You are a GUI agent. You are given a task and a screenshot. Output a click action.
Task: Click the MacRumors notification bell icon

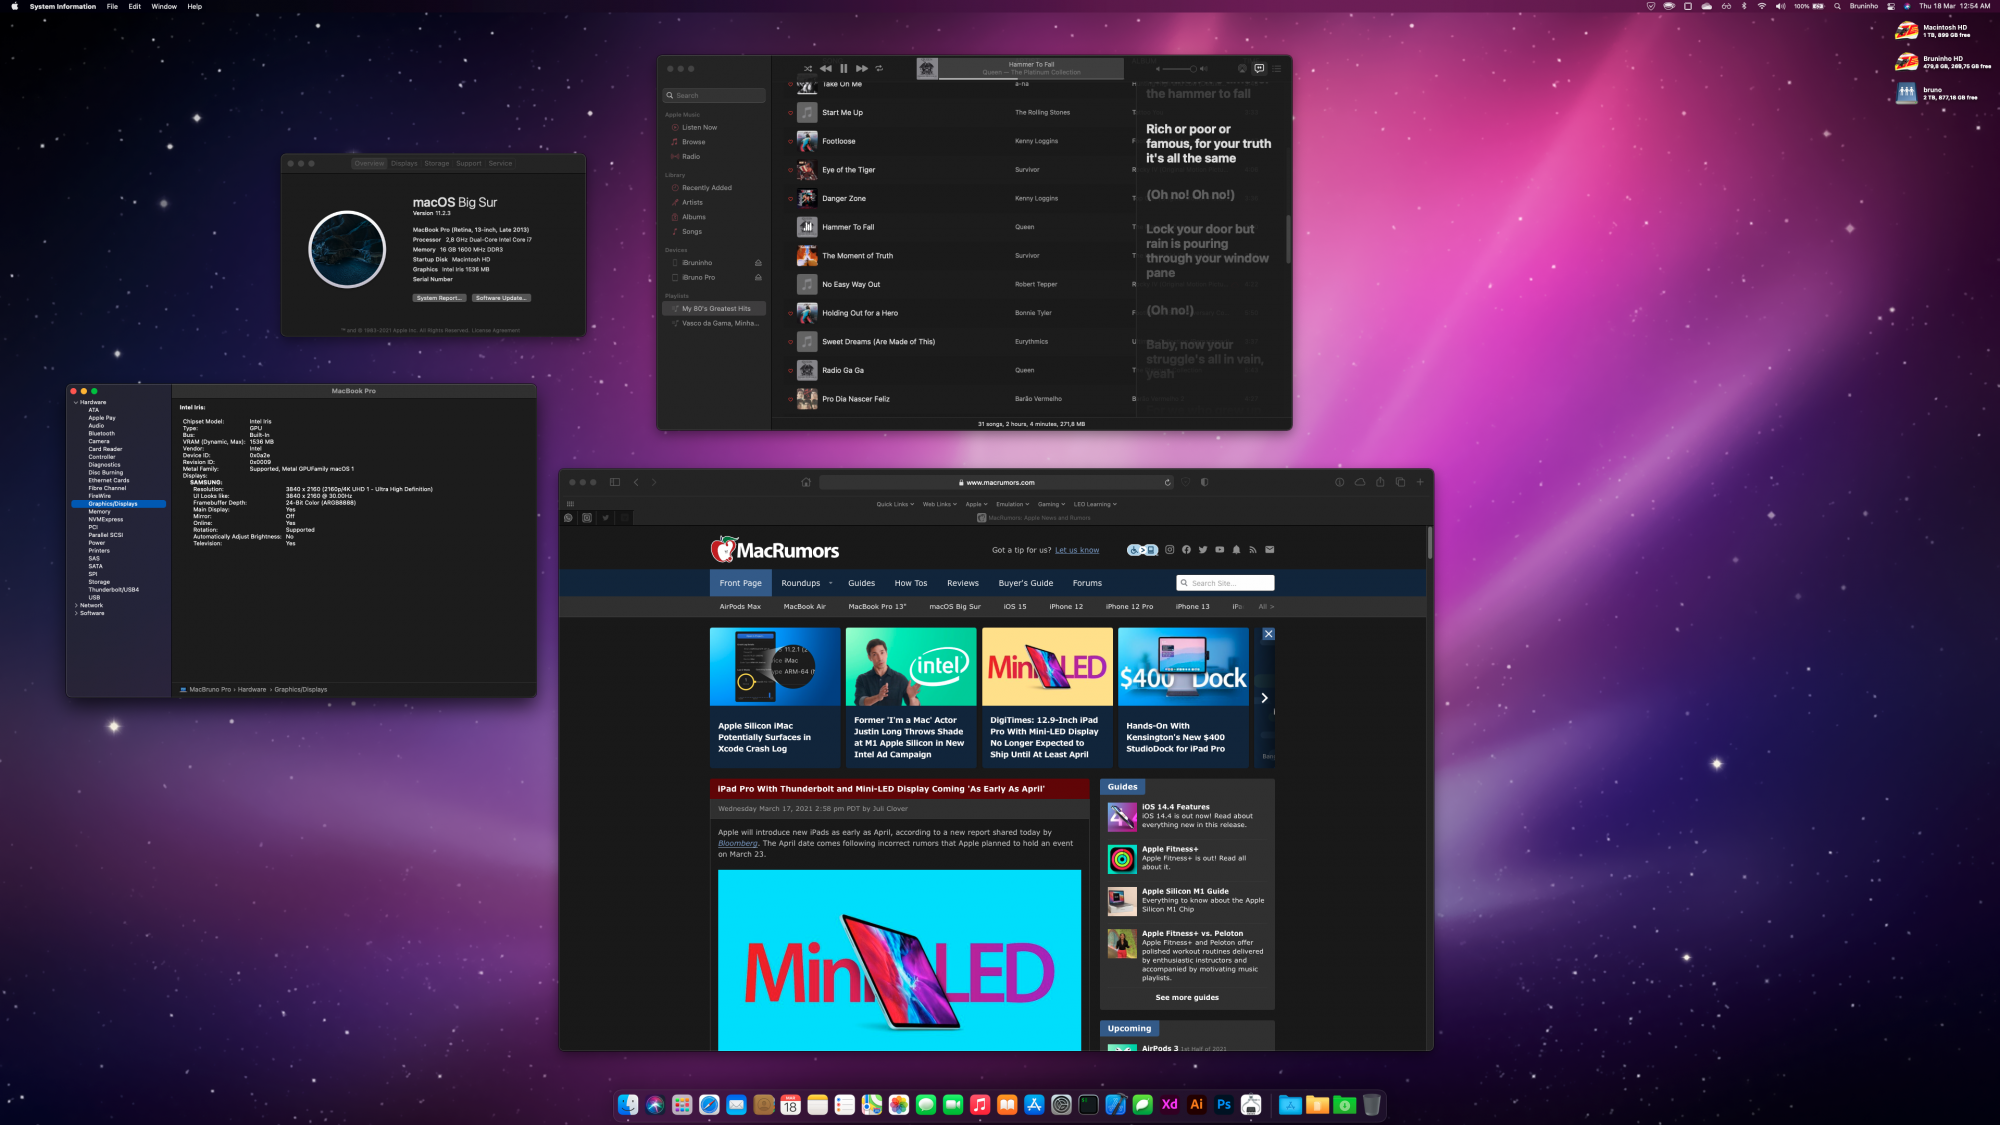[1236, 550]
